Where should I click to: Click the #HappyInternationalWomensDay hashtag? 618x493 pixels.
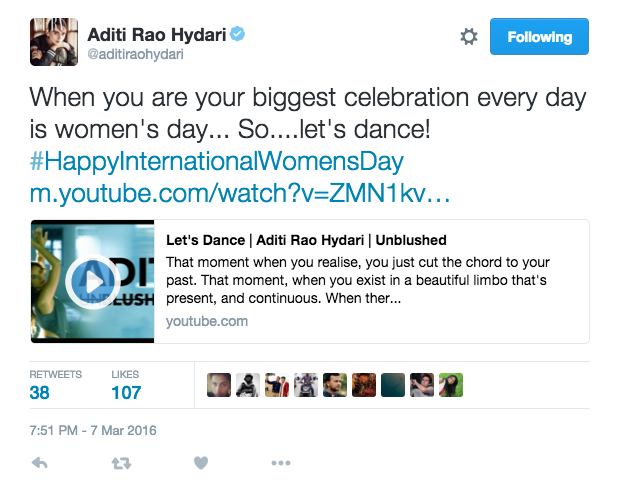(216, 162)
